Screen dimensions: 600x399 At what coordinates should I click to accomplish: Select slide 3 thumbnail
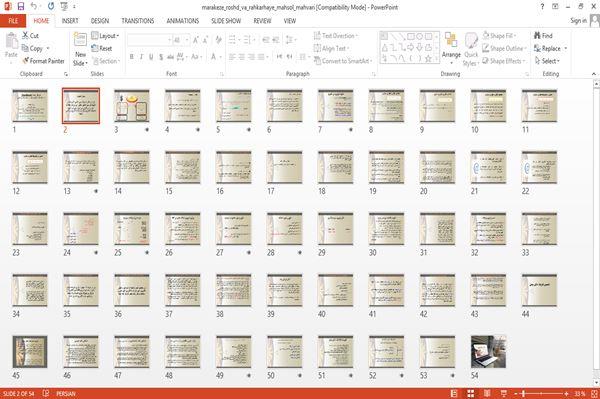tap(132, 106)
